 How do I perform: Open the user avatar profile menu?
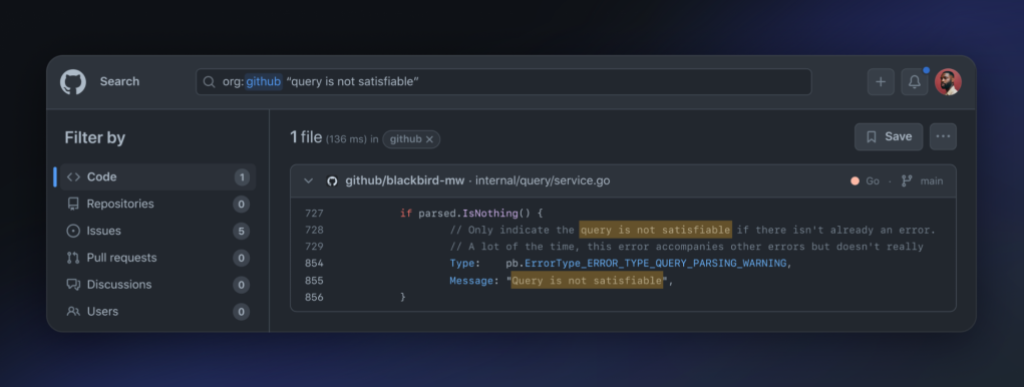pyautogui.click(x=948, y=82)
